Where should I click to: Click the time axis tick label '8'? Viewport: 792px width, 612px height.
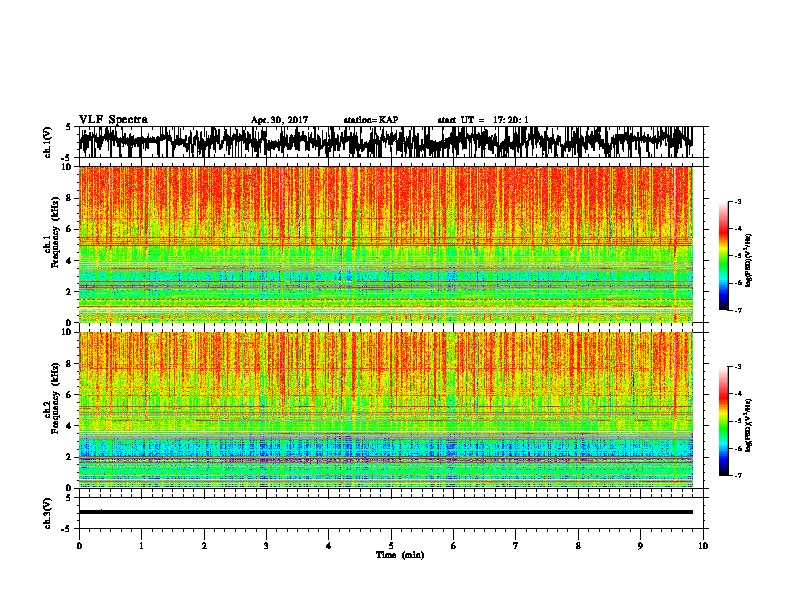578,546
